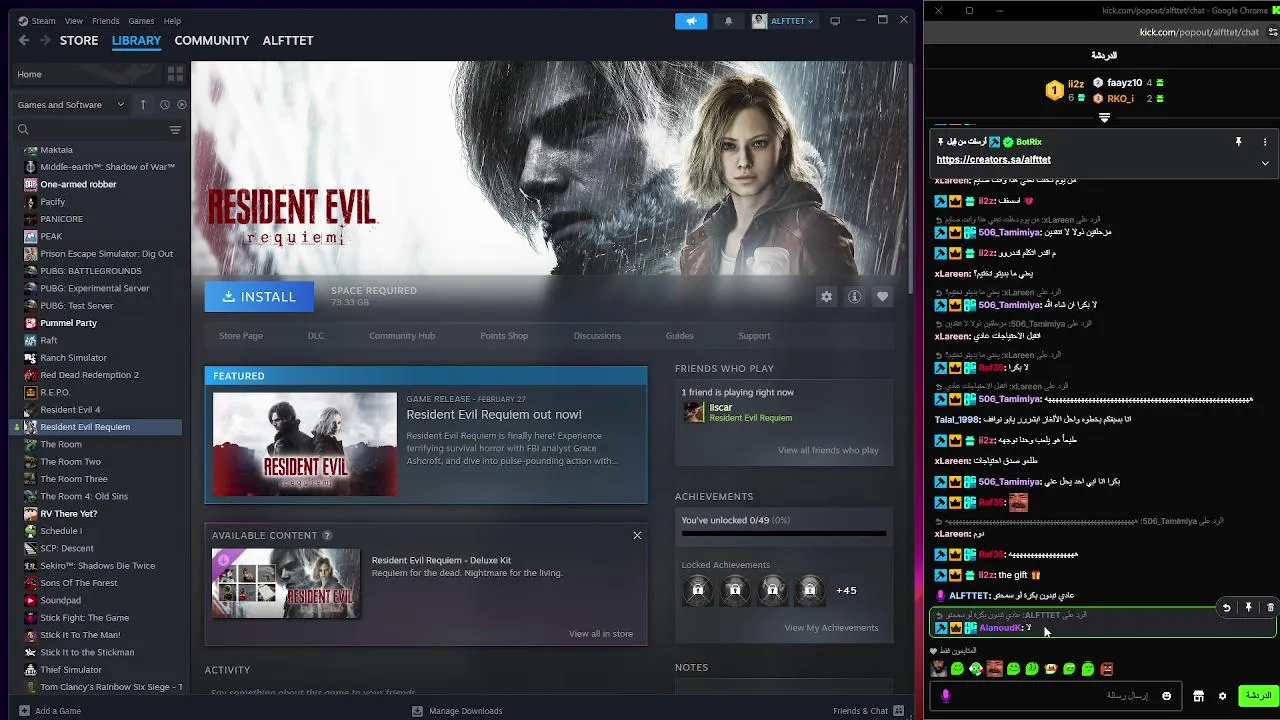This screenshot has height=720, width=1280.
Task: Click the Available Content help question mark
Action: (327, 536)
